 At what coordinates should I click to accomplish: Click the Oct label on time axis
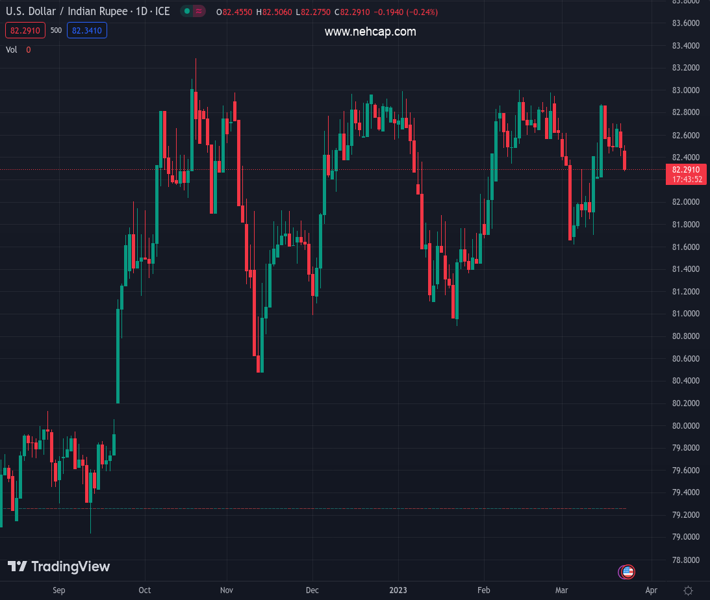coord(144,590)
